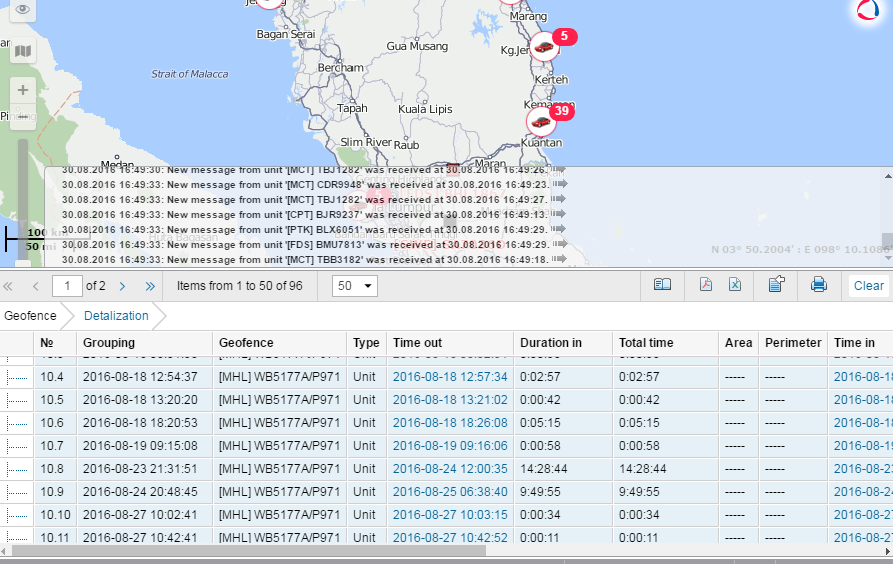Zoom out with the minus button

(x=23, y=116)
